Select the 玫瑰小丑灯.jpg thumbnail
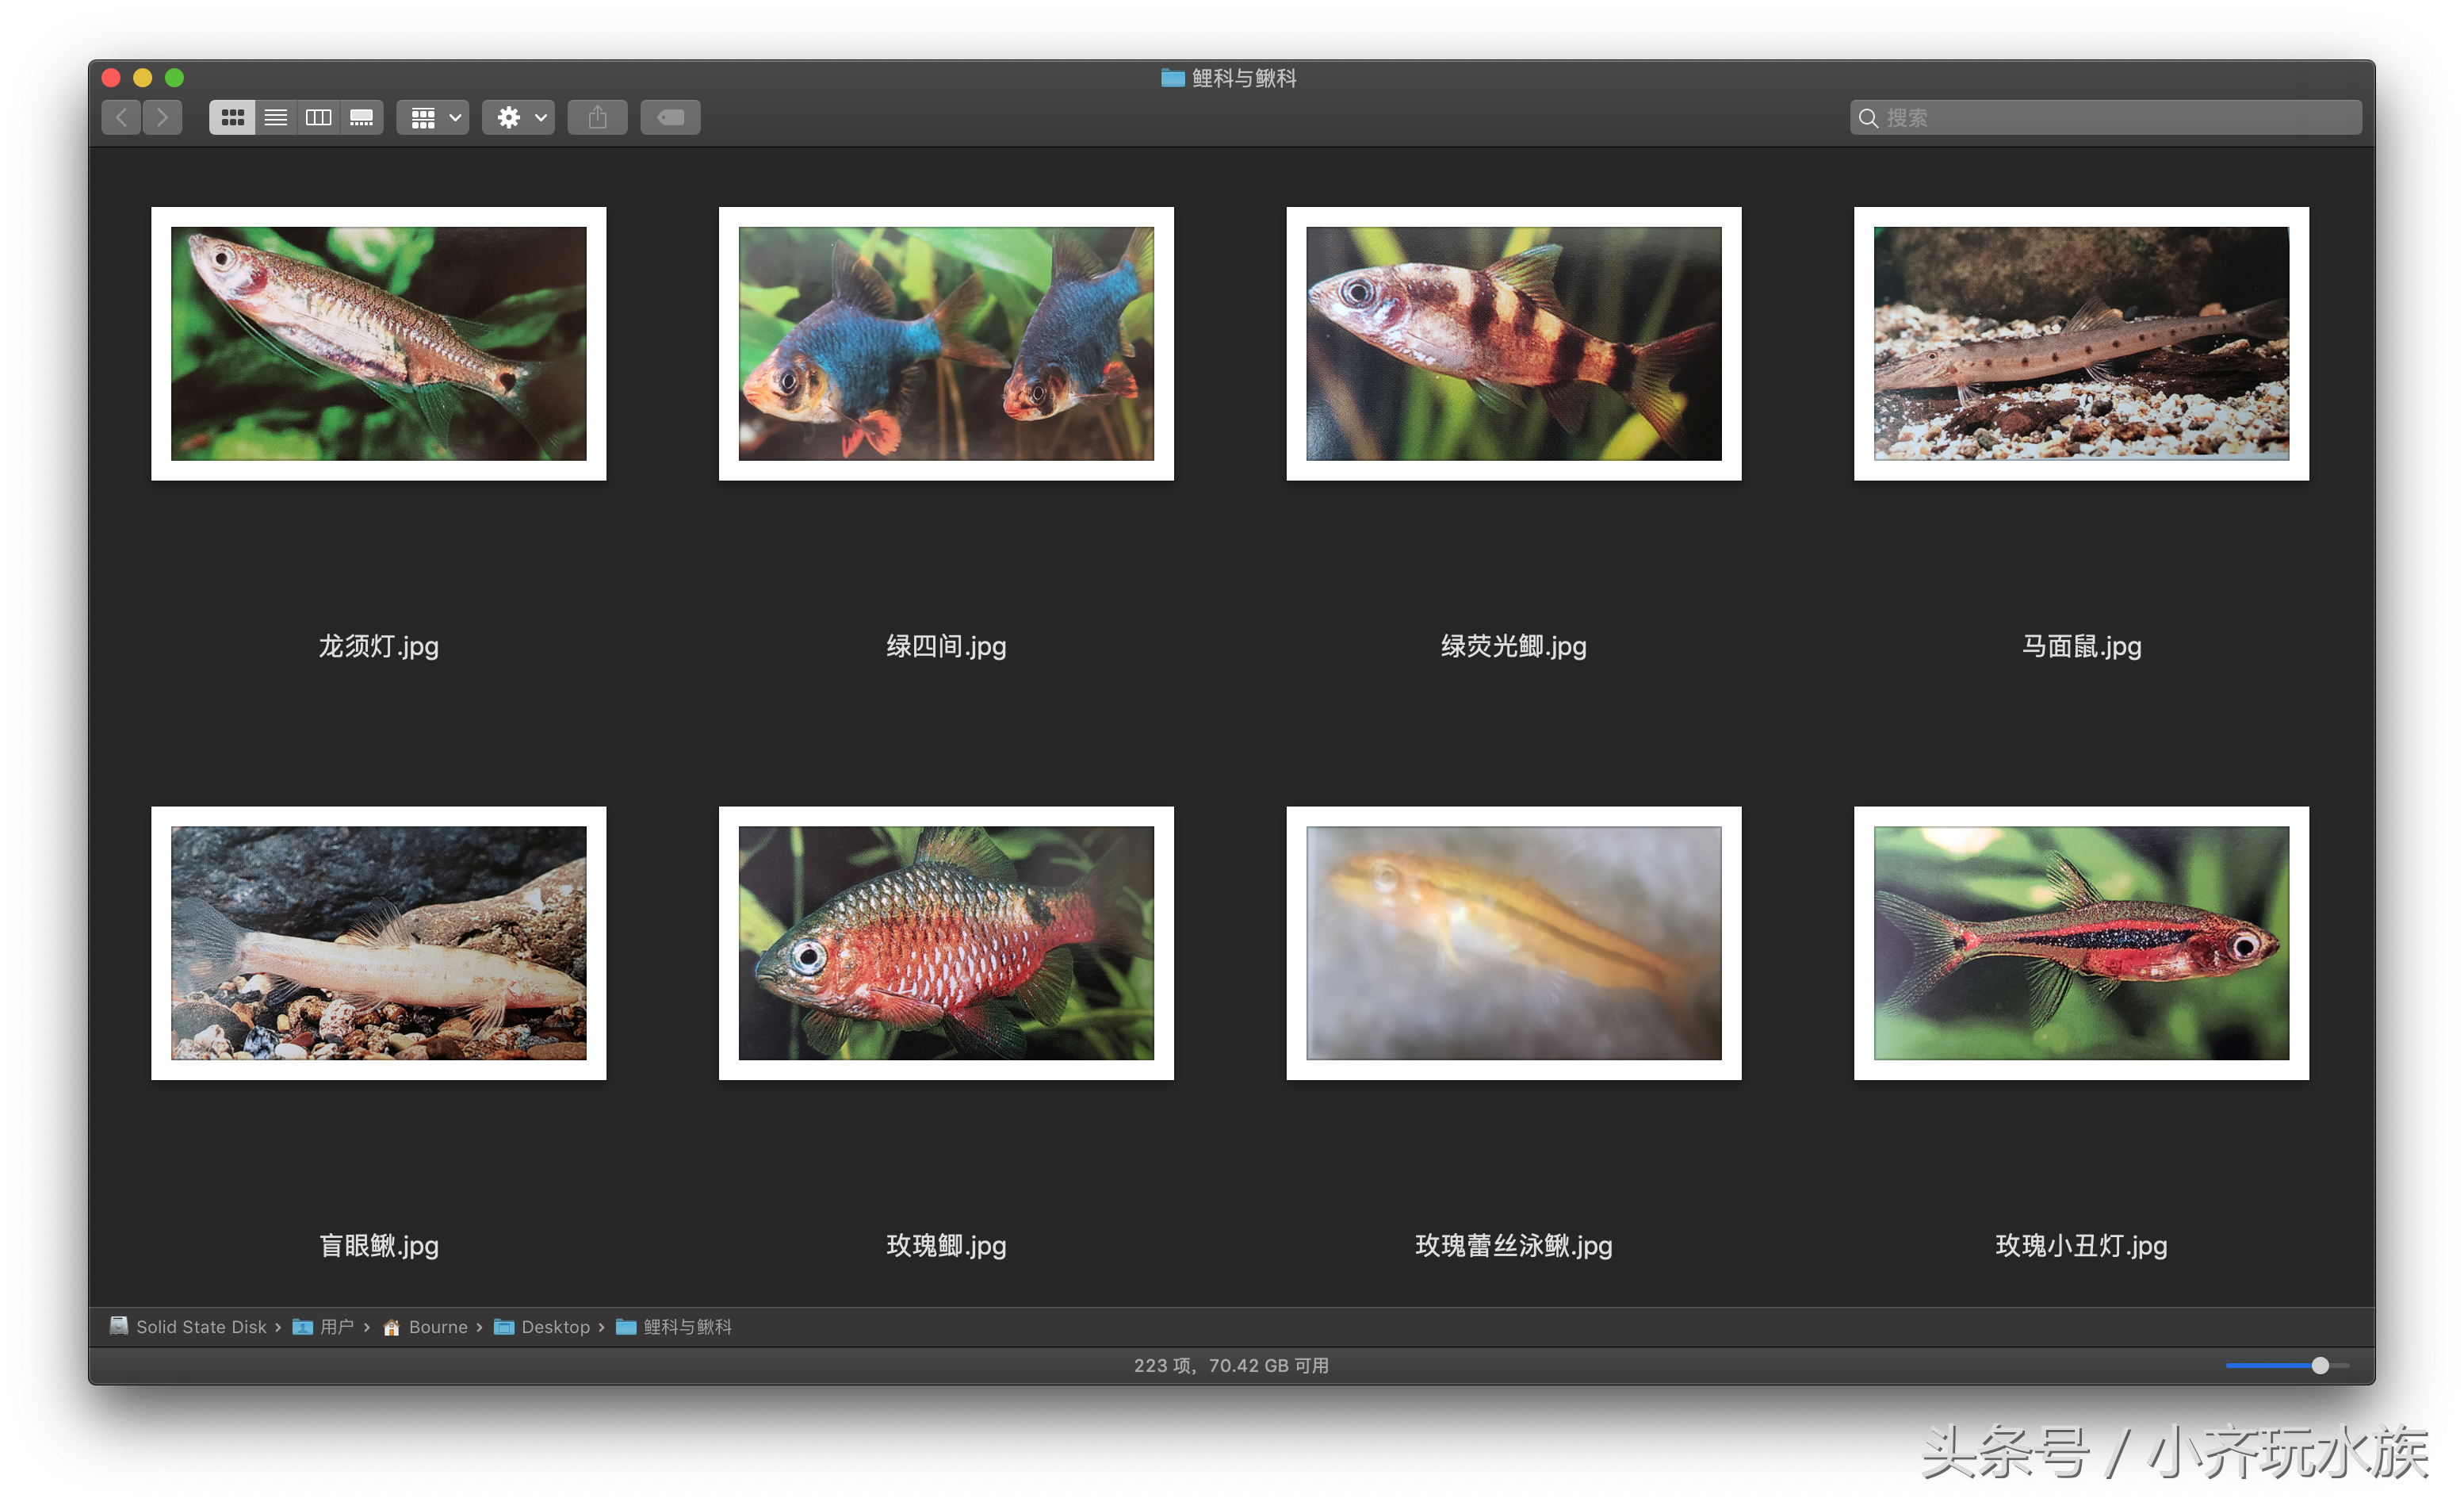The width and height of the screenshot is (2464, 1502). (x=2082, y=943)
